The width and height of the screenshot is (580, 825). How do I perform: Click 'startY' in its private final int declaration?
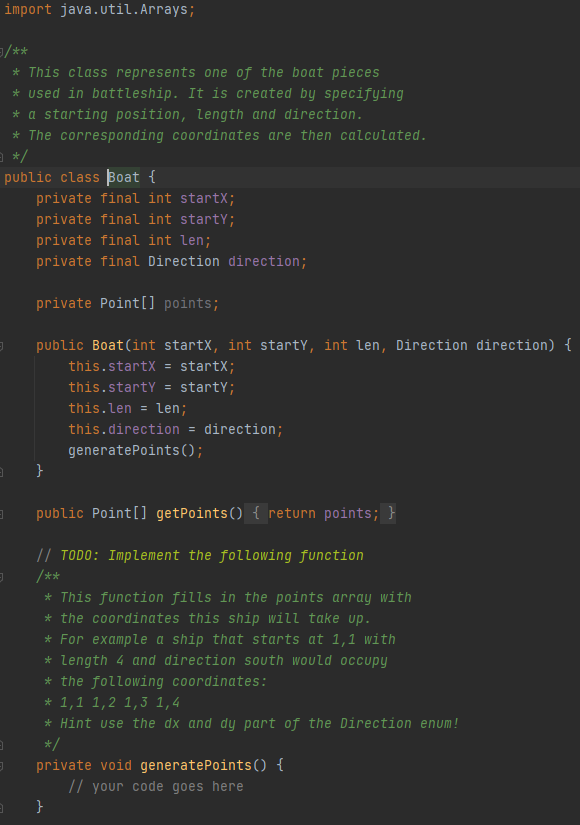point(204,219)
